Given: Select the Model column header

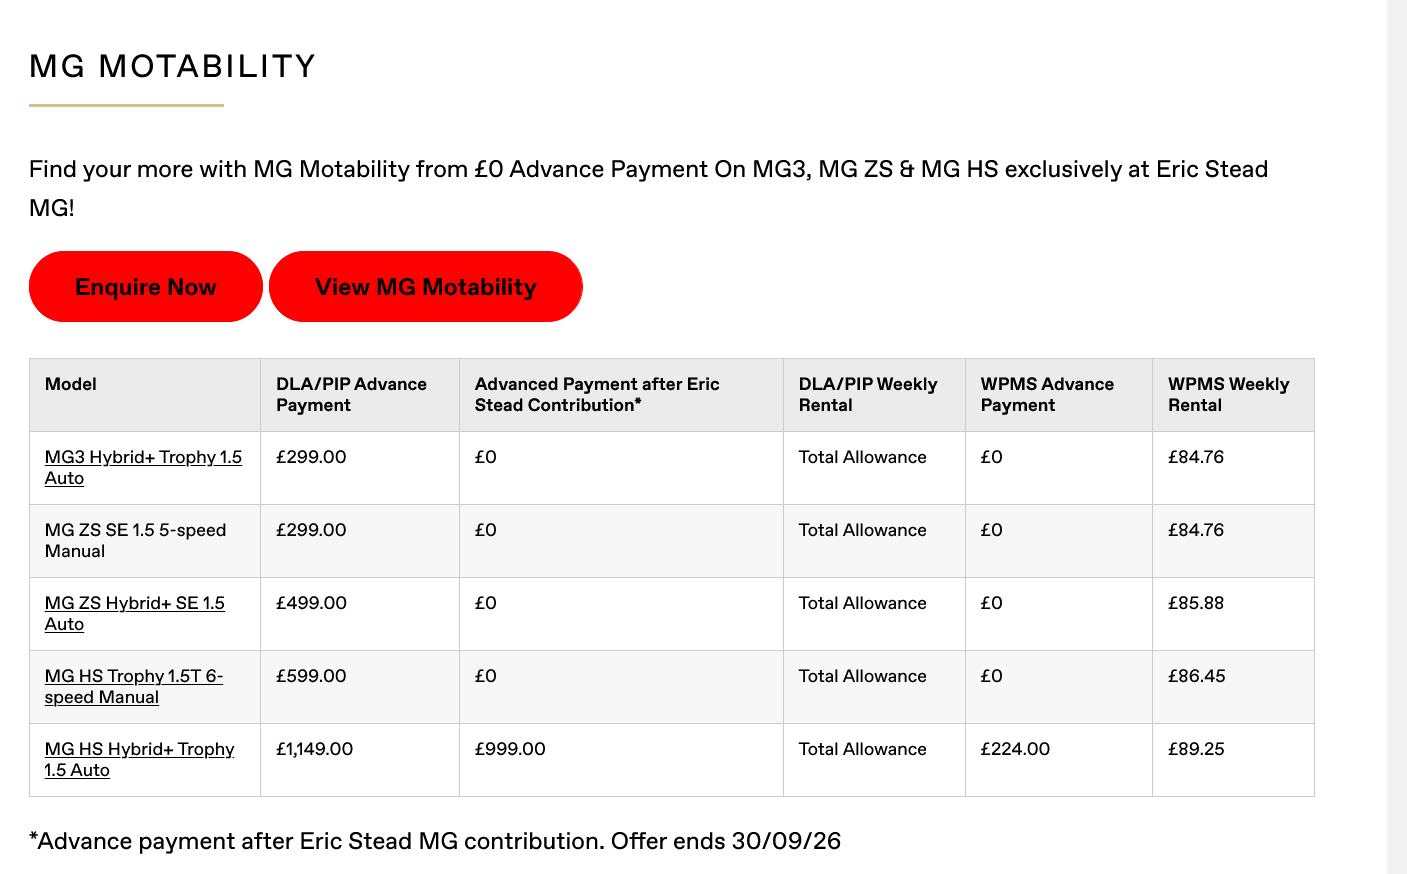Looking at the screenshot, I should click(x=145, y=395).
